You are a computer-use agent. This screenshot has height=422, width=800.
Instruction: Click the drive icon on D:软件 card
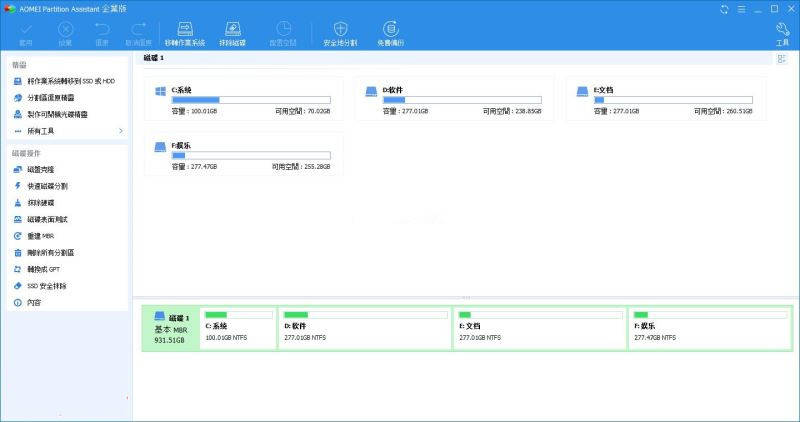pos(371,91)
